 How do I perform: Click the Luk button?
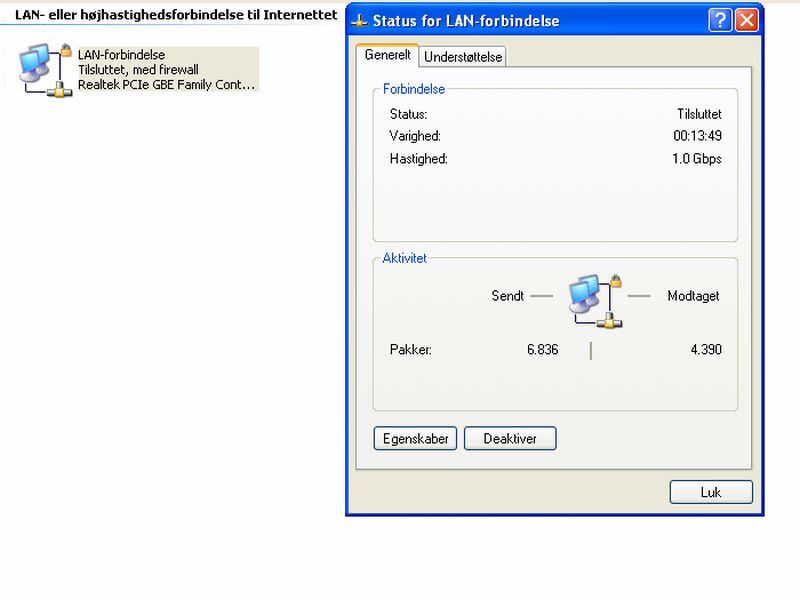point(711,492)
